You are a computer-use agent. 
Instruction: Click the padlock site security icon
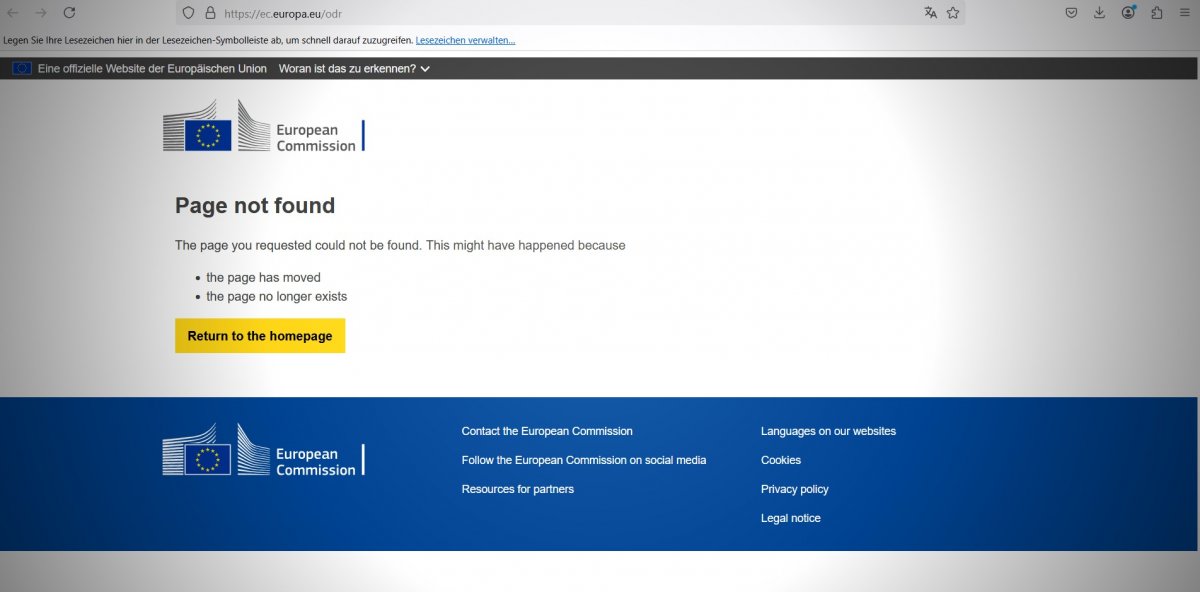[x=210, y=13]
